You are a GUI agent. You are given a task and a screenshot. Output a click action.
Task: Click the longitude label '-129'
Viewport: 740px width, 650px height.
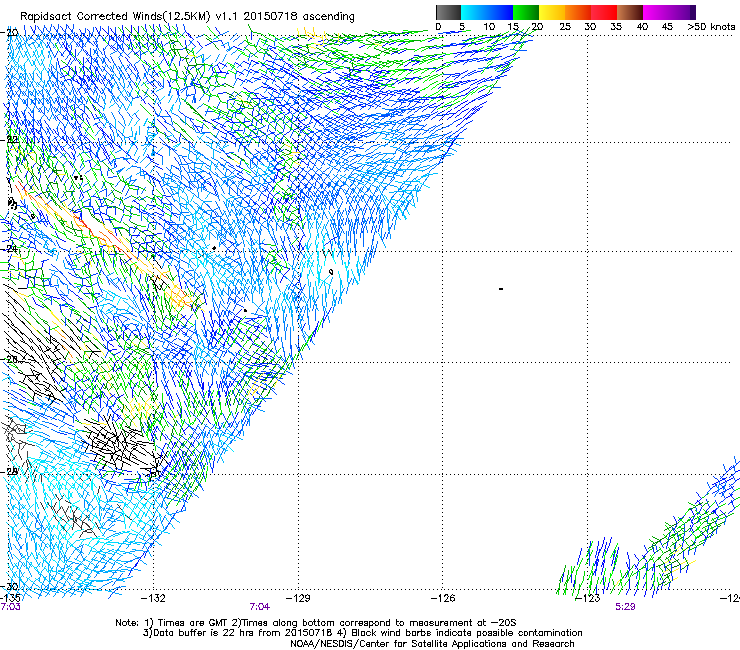point(298,599)
